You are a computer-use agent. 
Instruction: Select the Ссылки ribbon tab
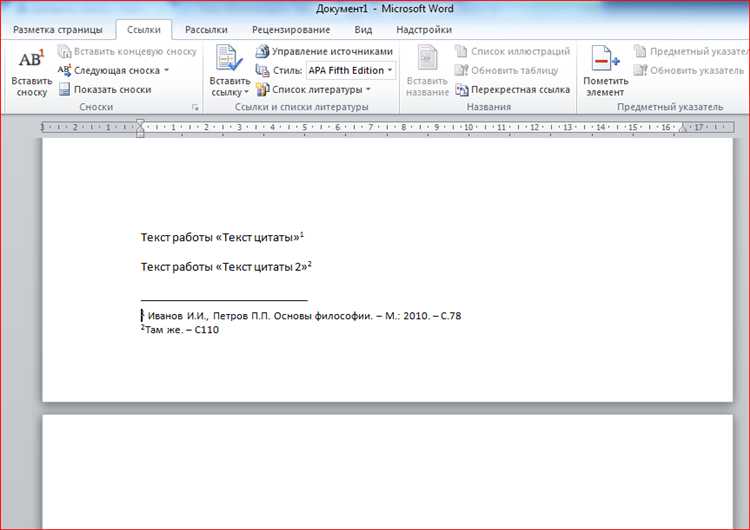pyautogui.click(x=143, y=30)
